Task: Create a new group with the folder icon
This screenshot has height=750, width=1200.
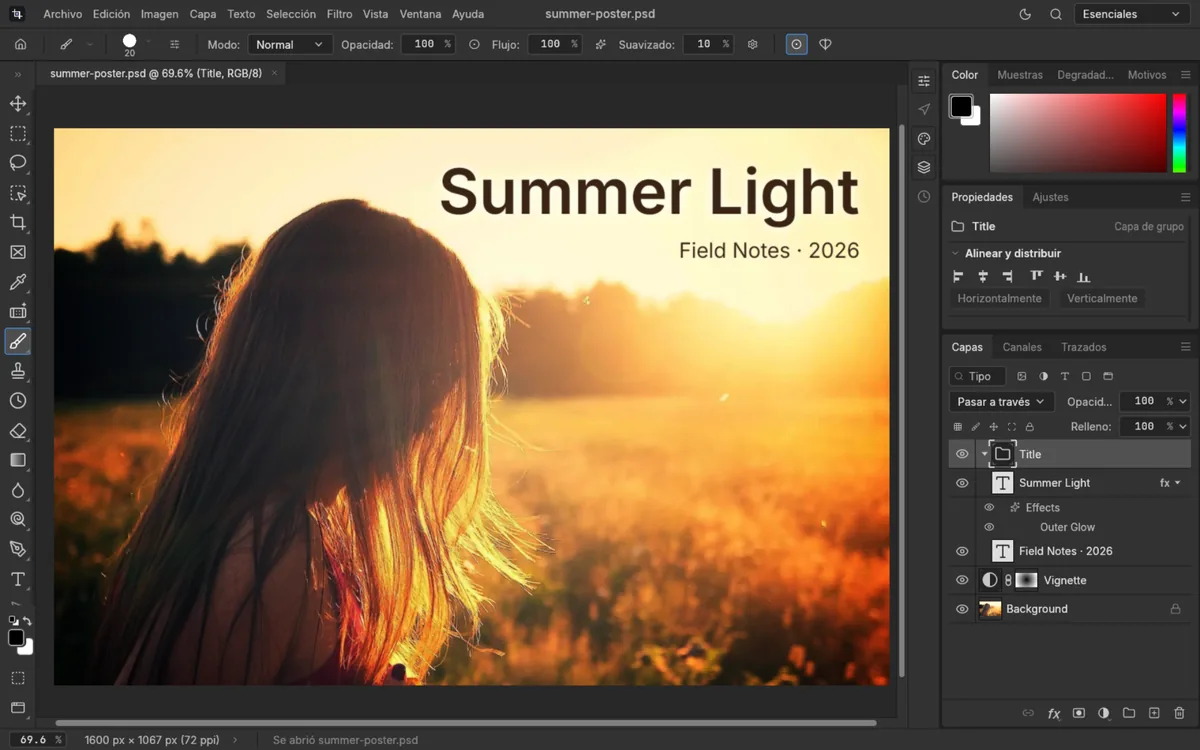Action: (1129, 713)
